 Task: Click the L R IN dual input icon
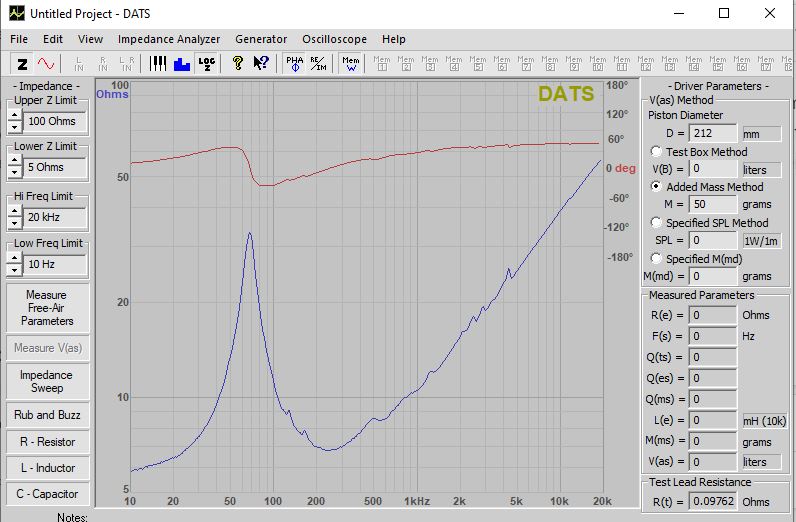[x=127, y=64]
